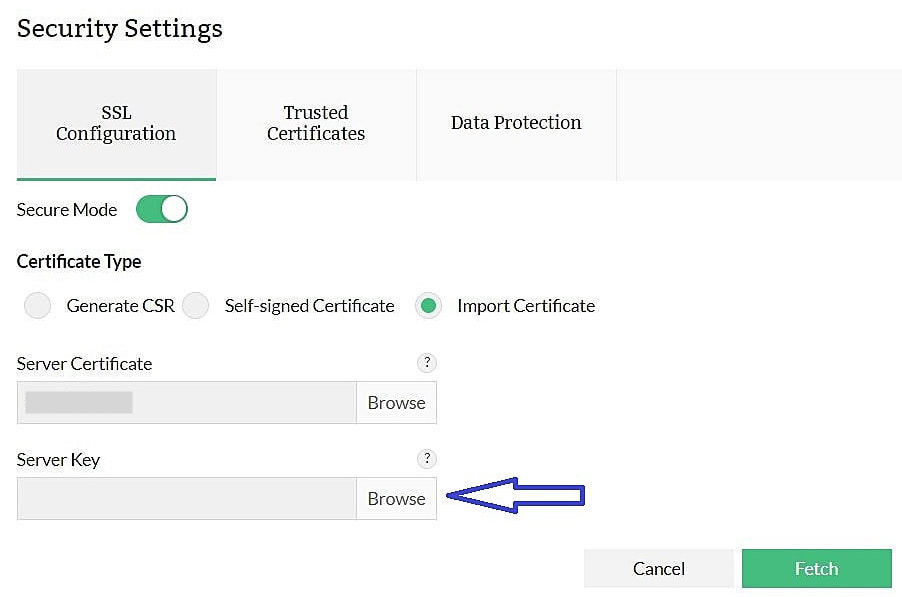Click the Fetch button

point(816,568)
